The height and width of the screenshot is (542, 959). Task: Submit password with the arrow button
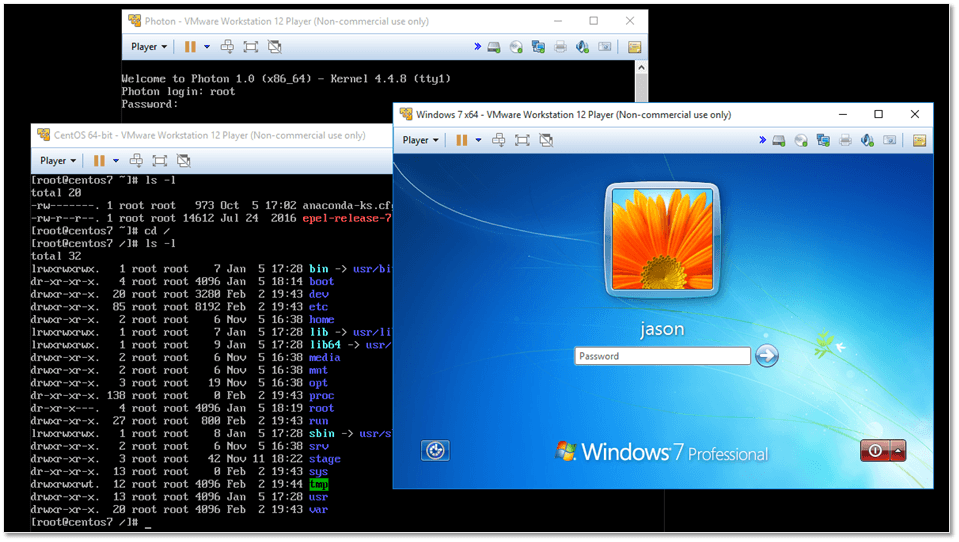766,355
